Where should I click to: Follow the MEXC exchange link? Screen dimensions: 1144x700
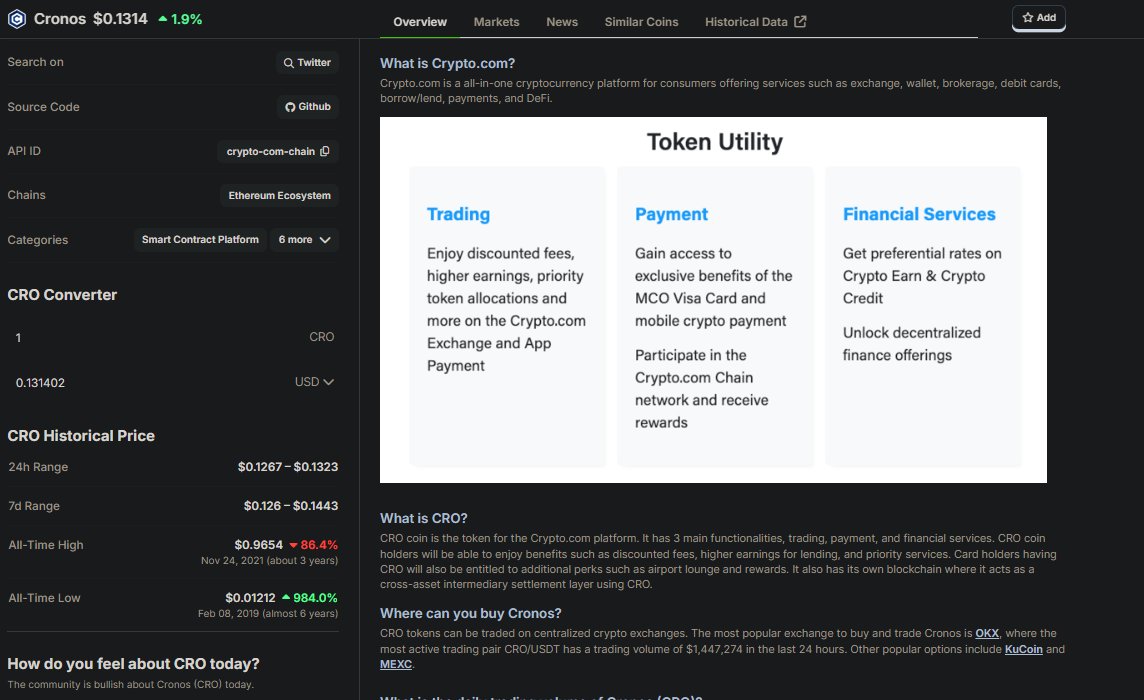pos(395,664)
